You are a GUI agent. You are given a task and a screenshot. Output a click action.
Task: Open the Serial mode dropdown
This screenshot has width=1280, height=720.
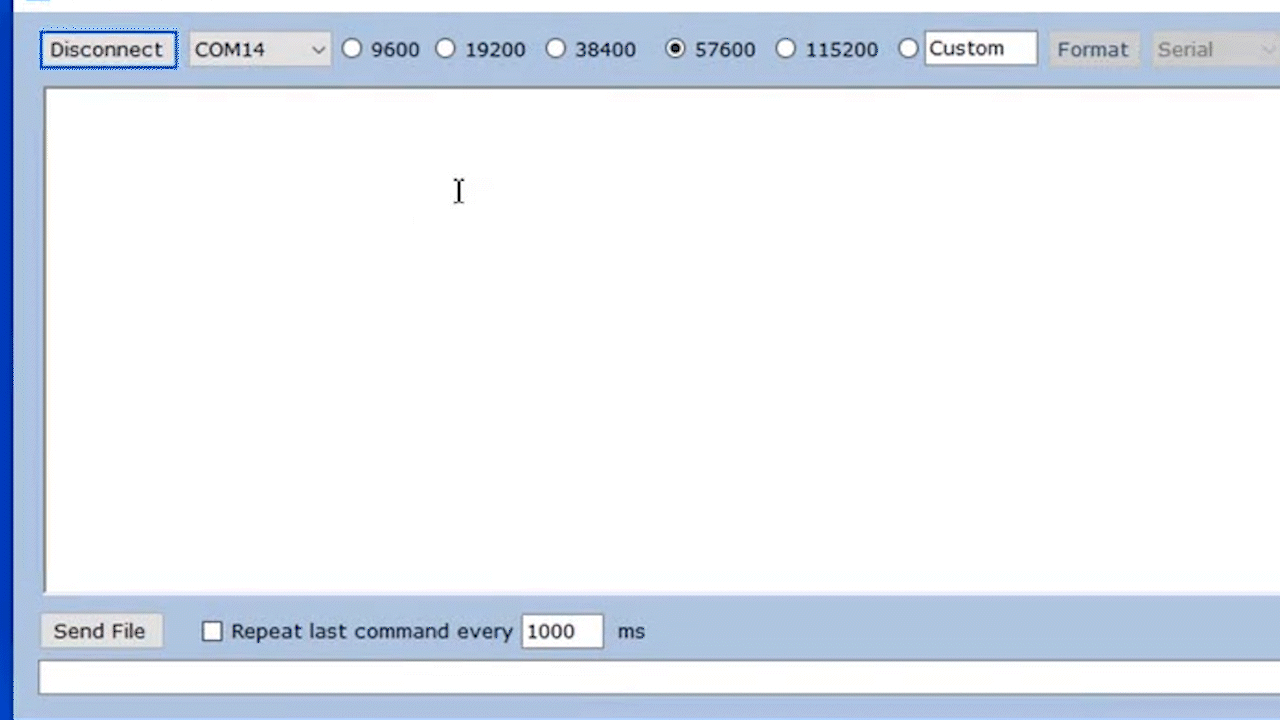[1216, 49]
